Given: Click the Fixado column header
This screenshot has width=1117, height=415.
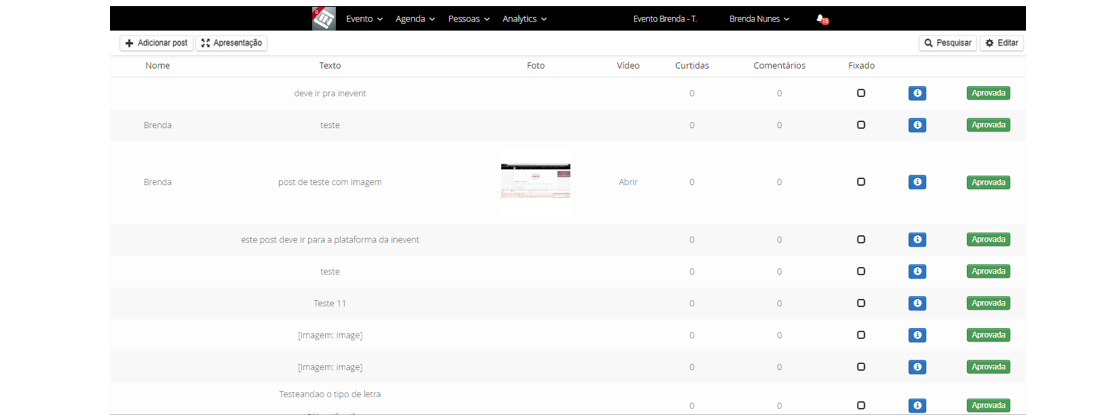Looking at the screenshot, I should click(861, 65).
